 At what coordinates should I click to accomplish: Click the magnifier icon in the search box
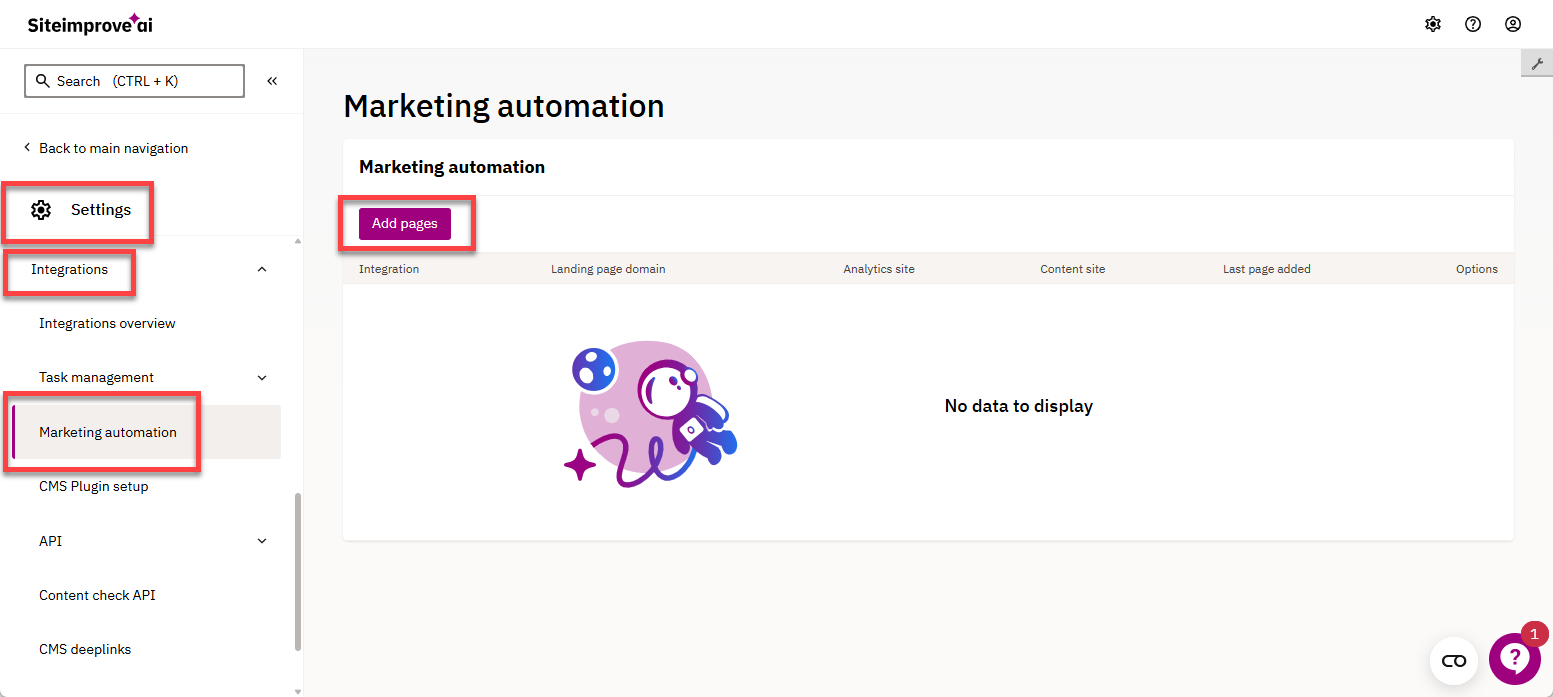click(x=42, y=80)
